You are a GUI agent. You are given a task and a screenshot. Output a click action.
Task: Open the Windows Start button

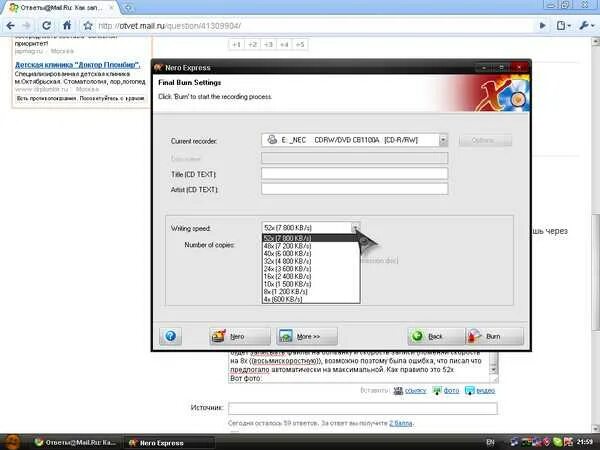(13, 442)
